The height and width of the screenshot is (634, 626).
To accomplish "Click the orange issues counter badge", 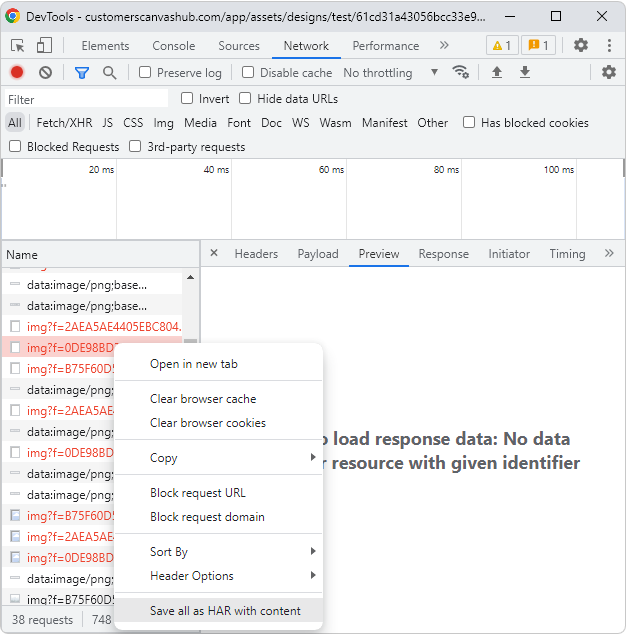I will coord(538,45).
